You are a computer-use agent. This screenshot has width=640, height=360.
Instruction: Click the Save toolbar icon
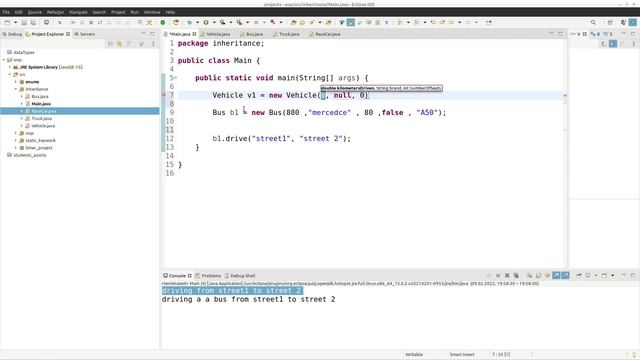(x=24, y=22)
